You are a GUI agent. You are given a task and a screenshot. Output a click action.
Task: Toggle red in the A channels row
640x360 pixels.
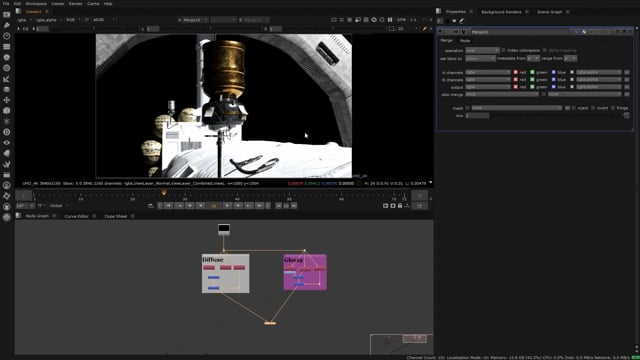[516, 72]
